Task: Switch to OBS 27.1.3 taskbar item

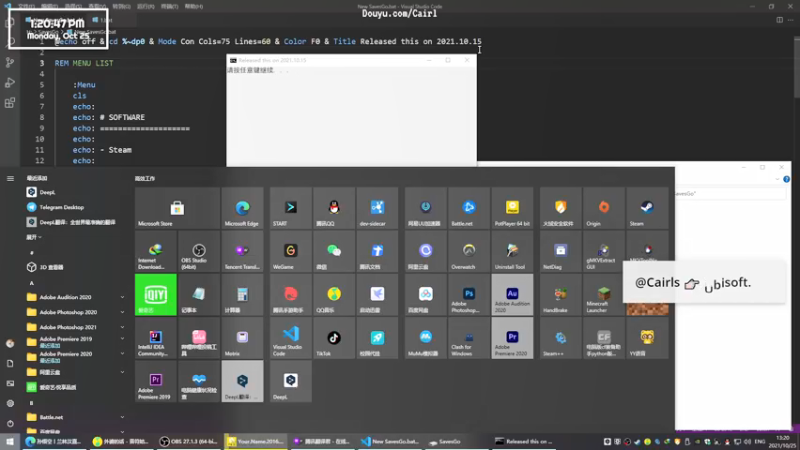Action: pos(189,442)
